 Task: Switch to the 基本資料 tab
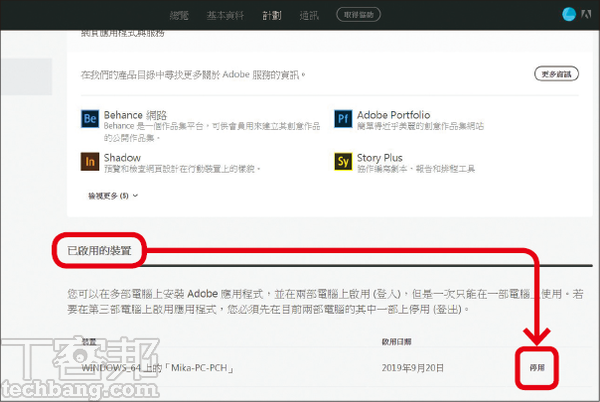(x=225, y=15)
